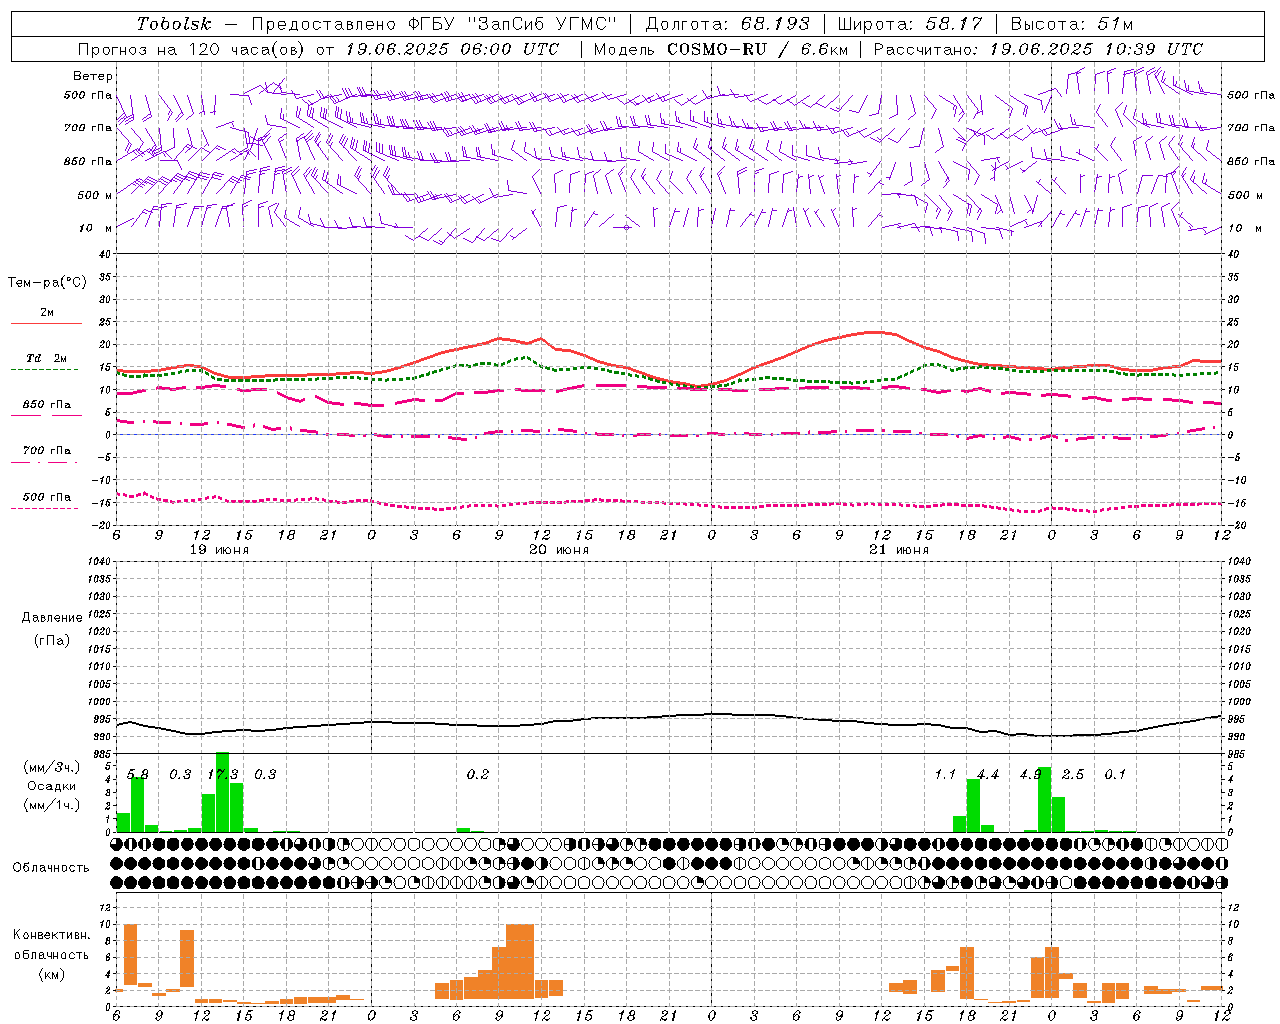Click the "21 июня" date label
Screen dimensions: 1280x1024
click(x=899, y=550)
